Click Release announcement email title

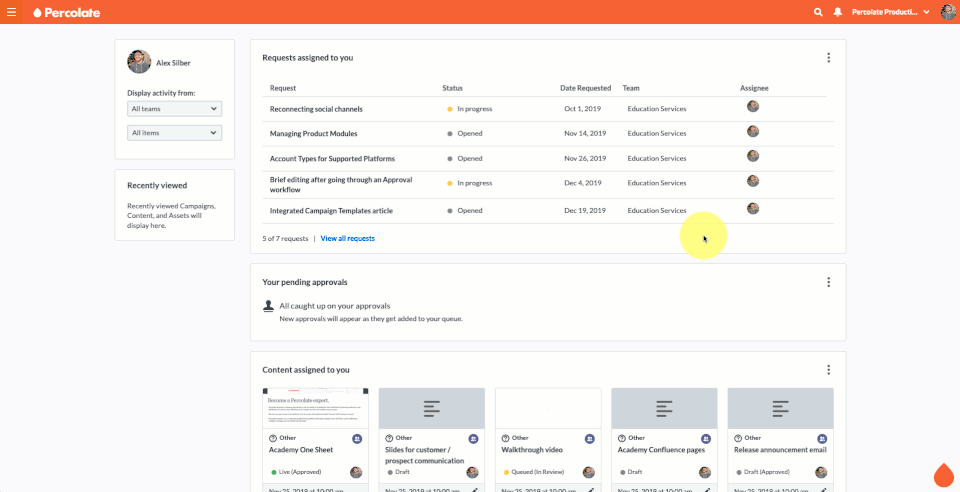click(x=780, y=450)
